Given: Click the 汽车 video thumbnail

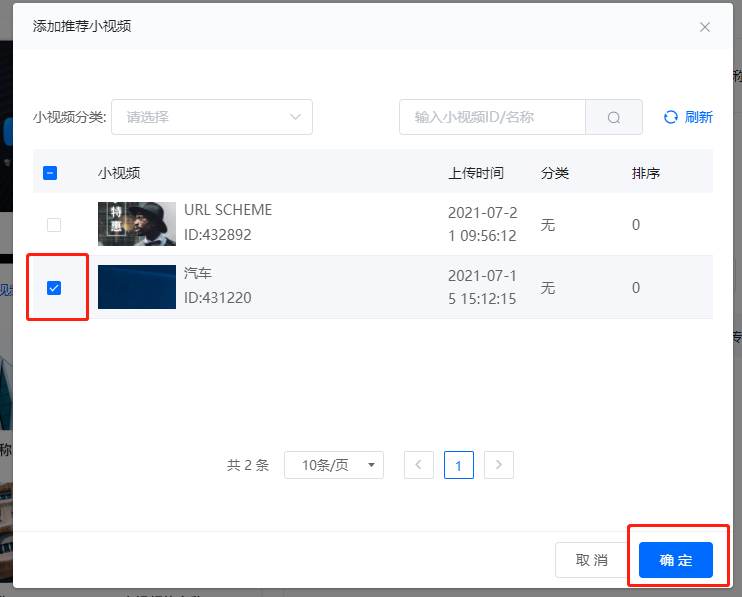Looking at the screenshot, I should (x=137, y=287).
